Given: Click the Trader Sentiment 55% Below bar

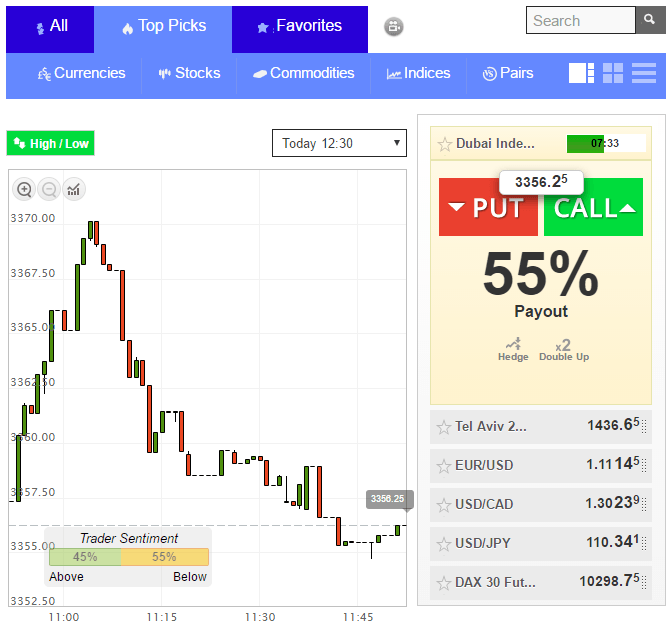Looking at the screenshot, I should coord(165,557).
